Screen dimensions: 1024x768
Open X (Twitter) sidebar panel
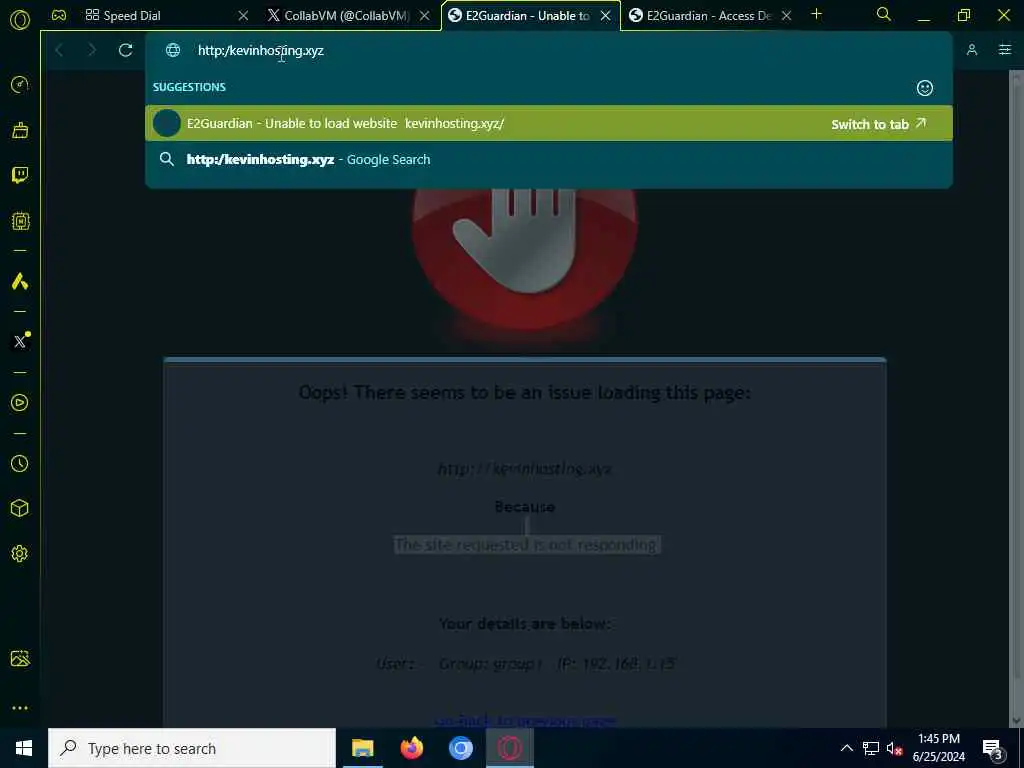pyautogui.click(x=20, y=342)
